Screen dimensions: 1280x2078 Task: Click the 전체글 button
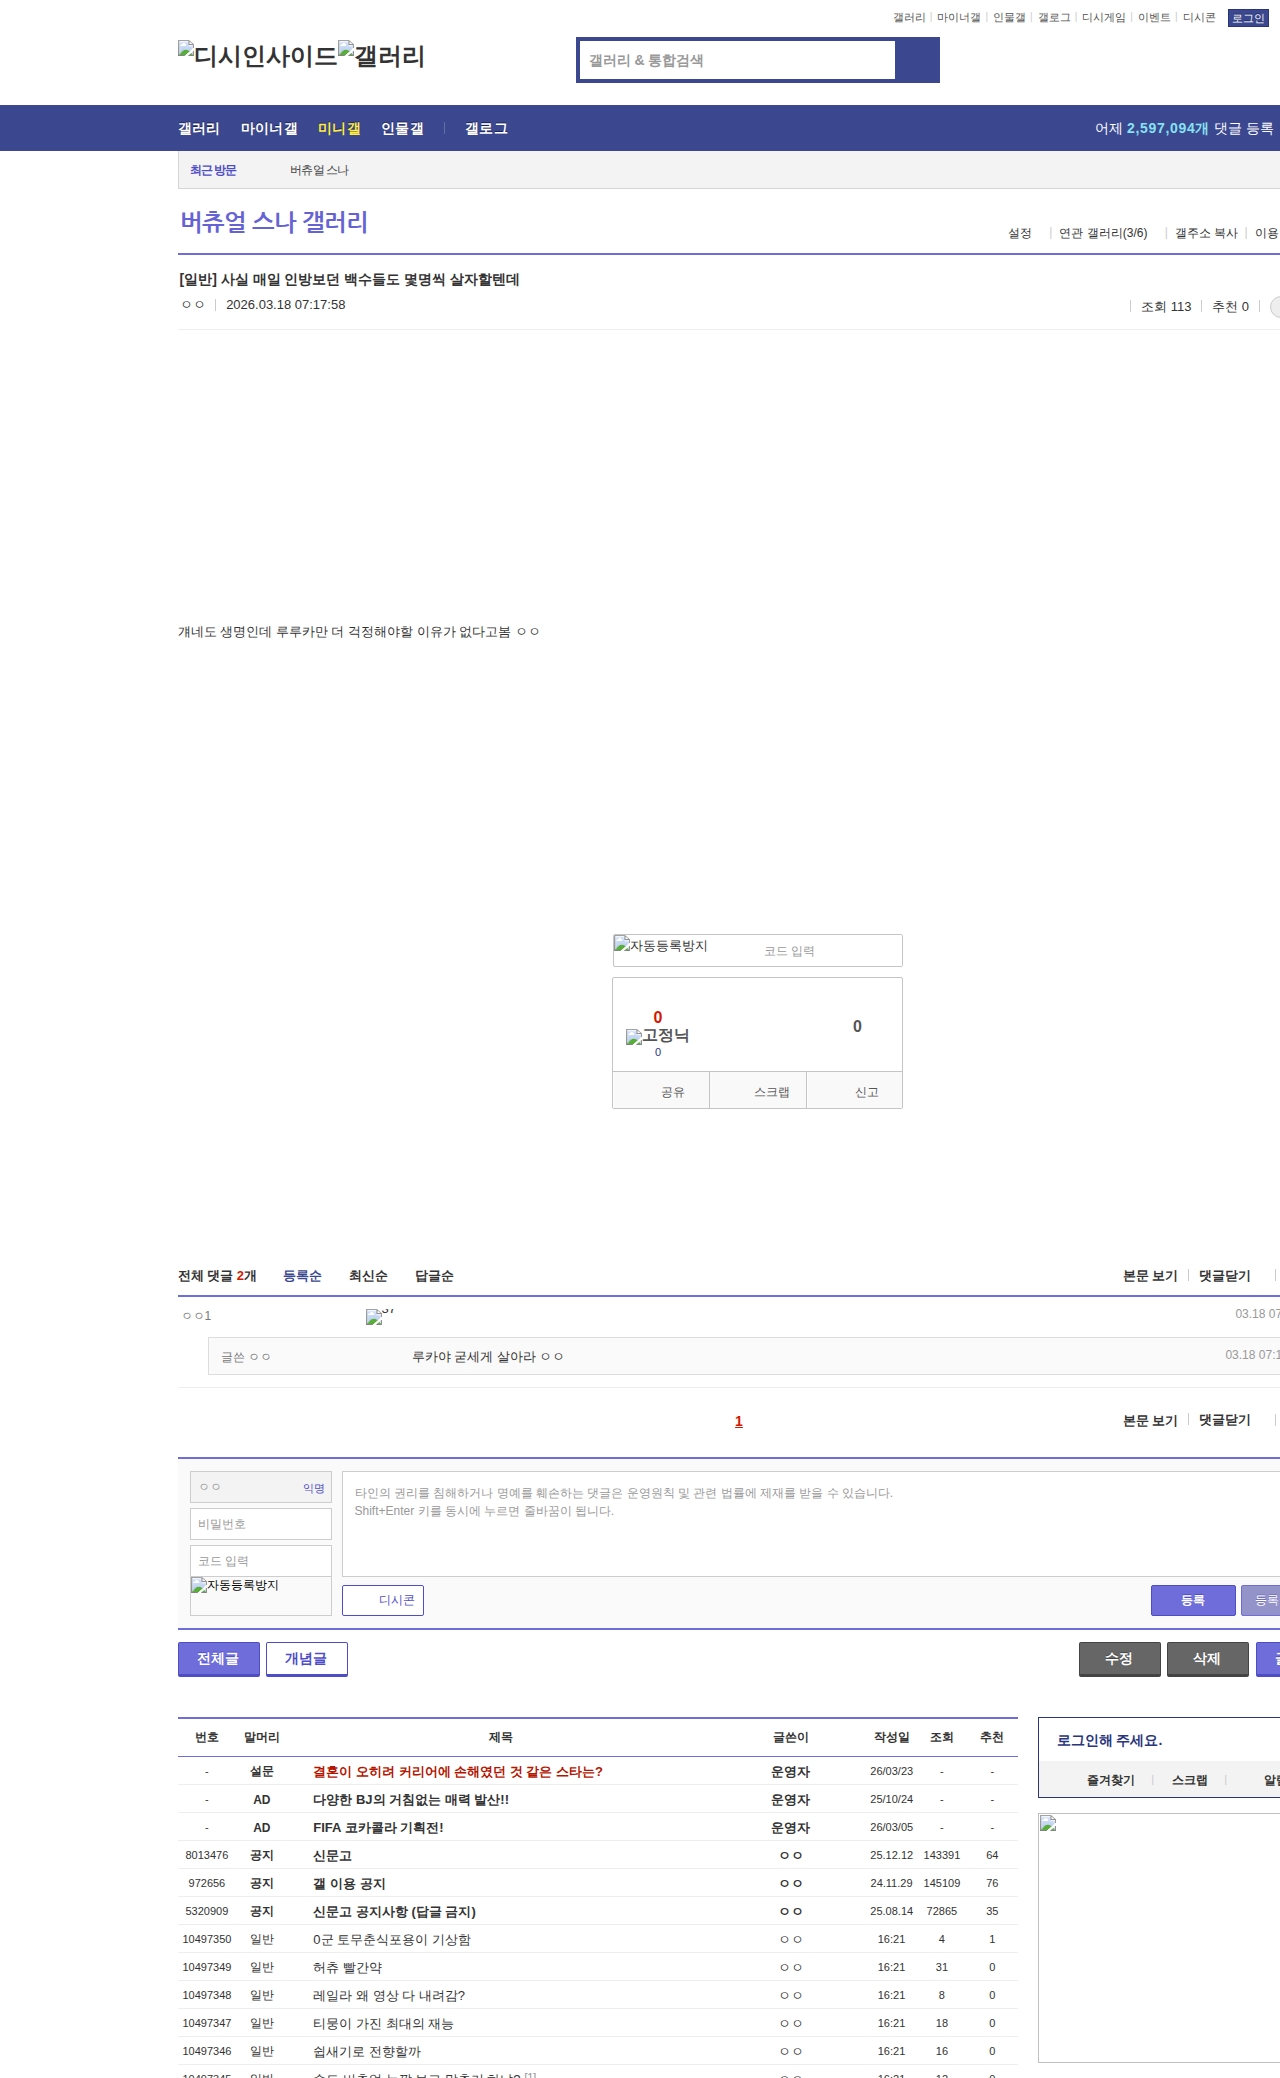[219, 1659]
